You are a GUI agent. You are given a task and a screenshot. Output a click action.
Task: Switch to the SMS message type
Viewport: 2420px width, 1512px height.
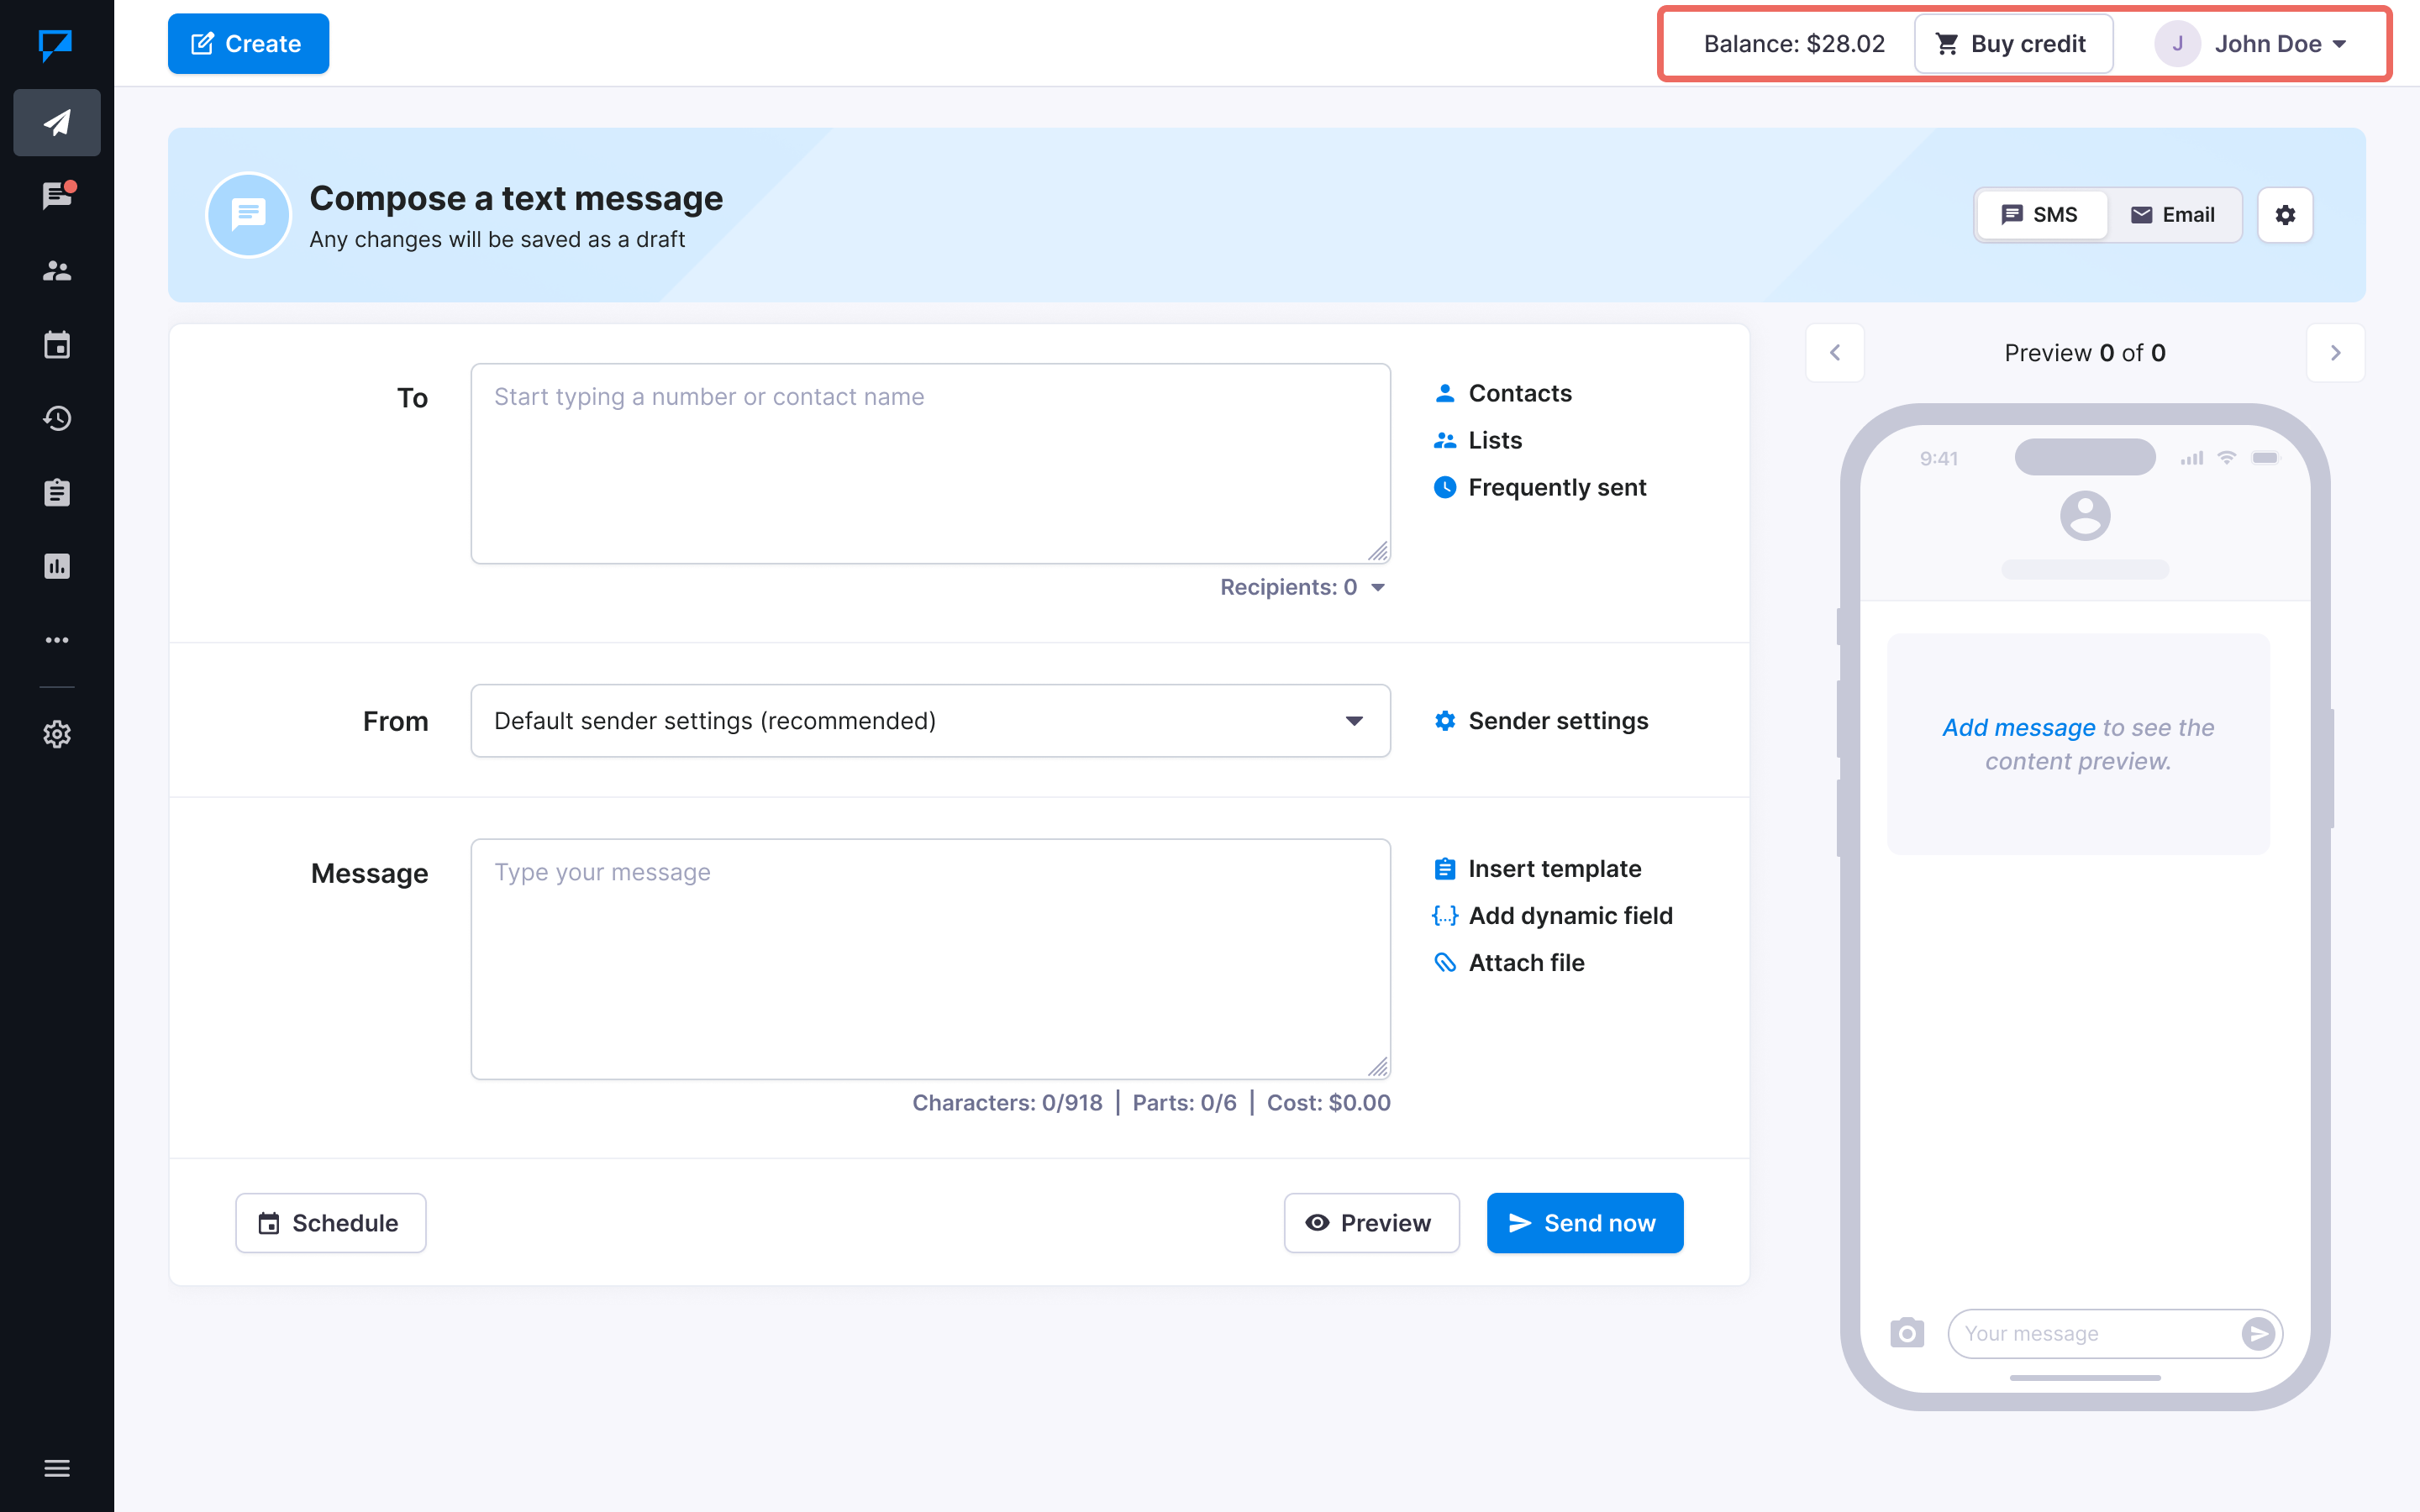click(x=2040, y=215)
